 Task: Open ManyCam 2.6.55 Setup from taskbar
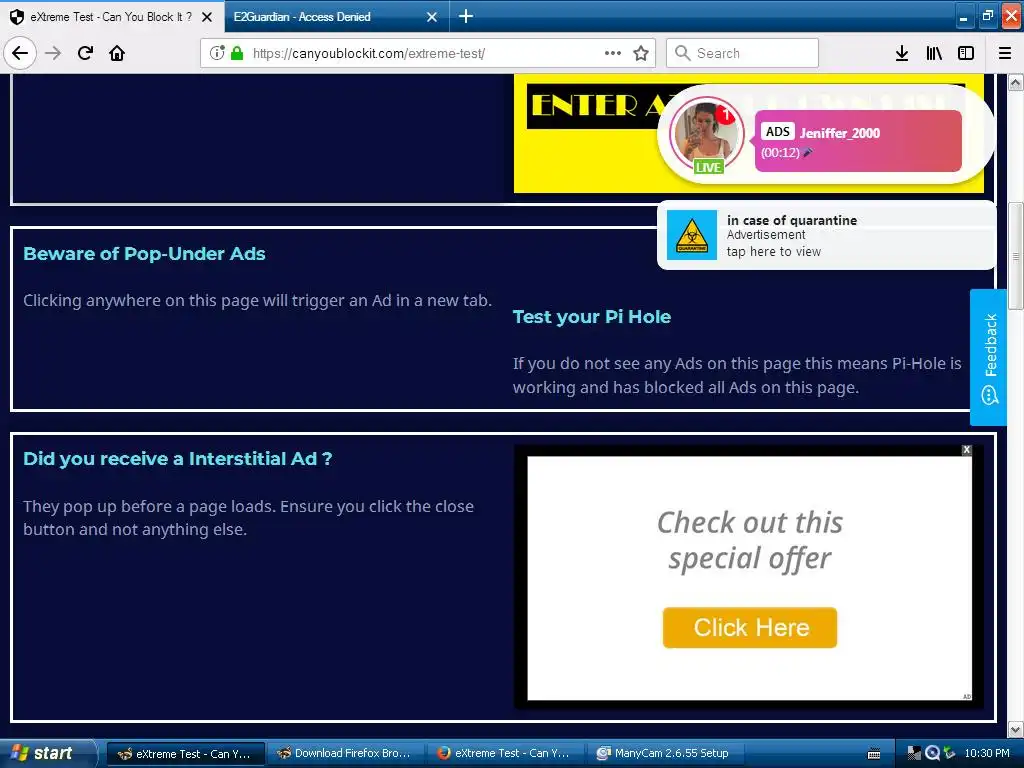[666, 754]
